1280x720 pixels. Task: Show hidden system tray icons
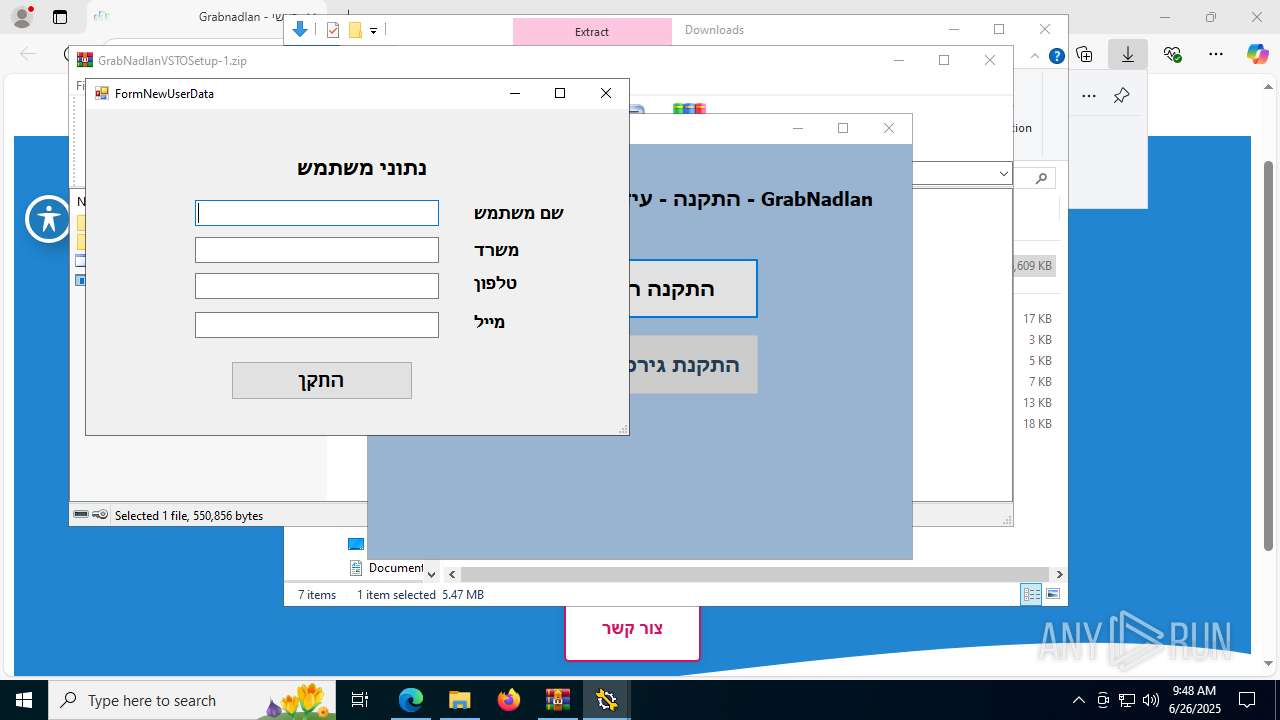1078,700
